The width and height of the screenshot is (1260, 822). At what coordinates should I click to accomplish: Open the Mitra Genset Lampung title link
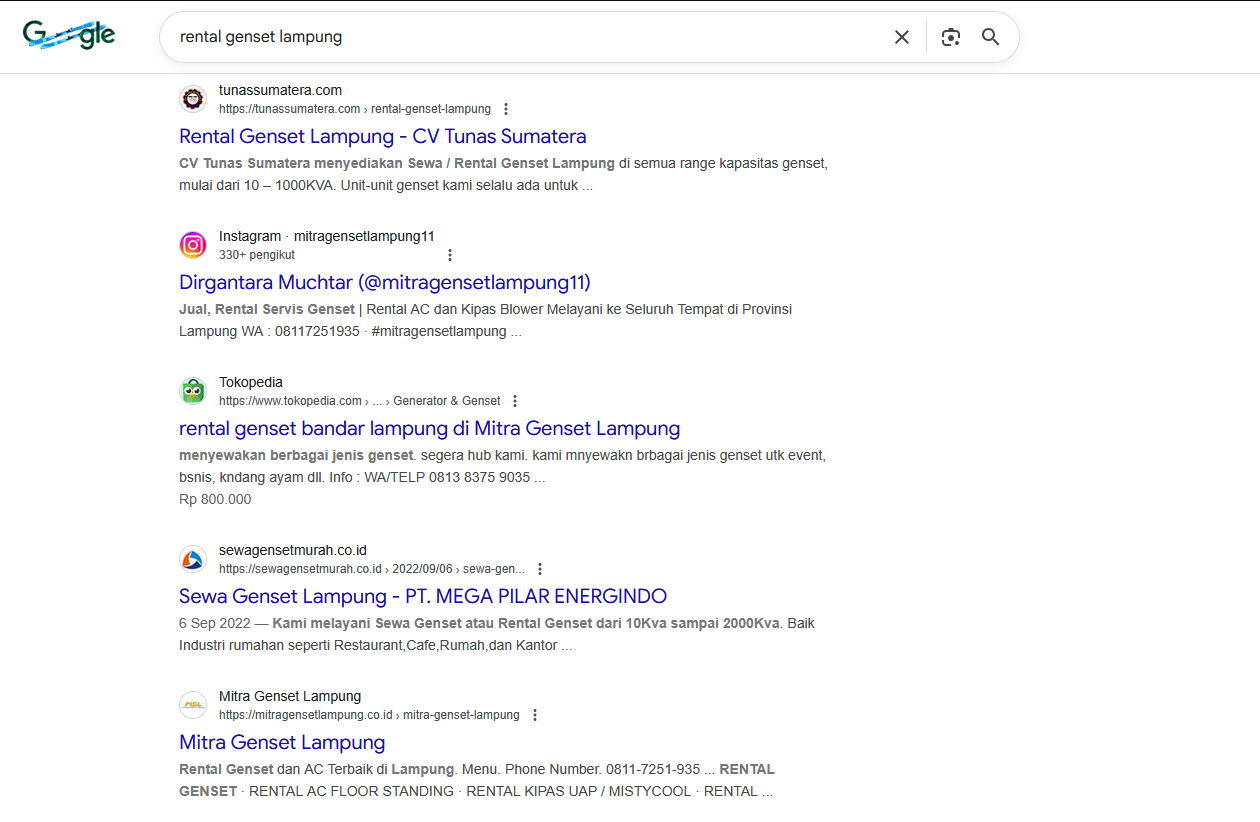click(282, 742)
